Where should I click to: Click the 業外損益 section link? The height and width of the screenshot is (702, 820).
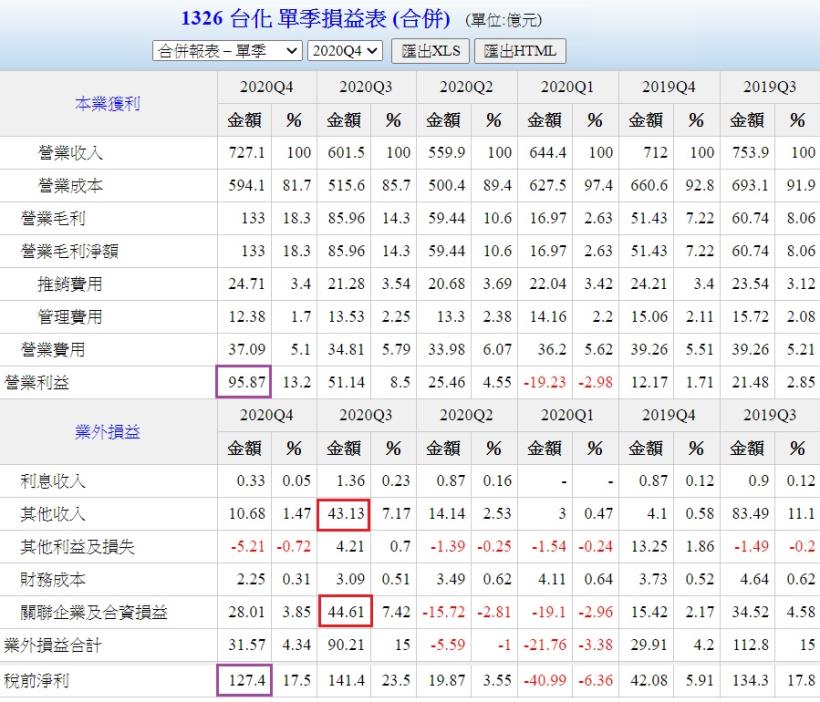click(x=108, y=432)
